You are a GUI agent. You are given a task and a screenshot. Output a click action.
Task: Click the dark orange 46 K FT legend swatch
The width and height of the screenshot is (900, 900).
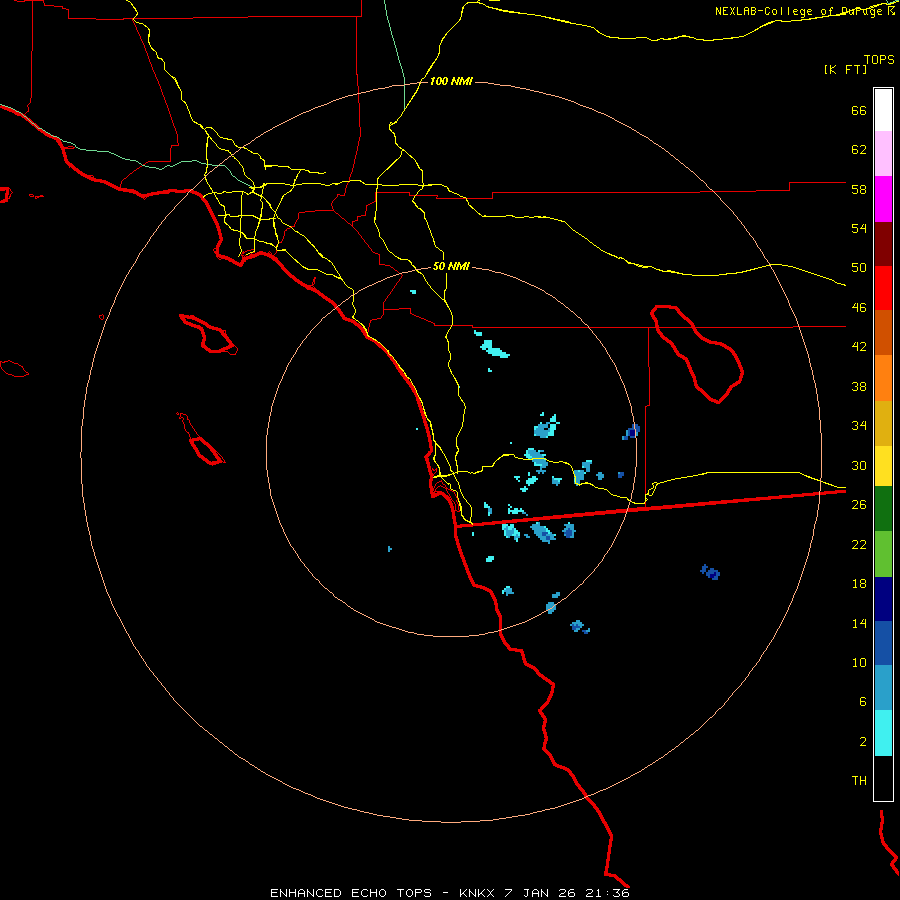tap(883, 332)
